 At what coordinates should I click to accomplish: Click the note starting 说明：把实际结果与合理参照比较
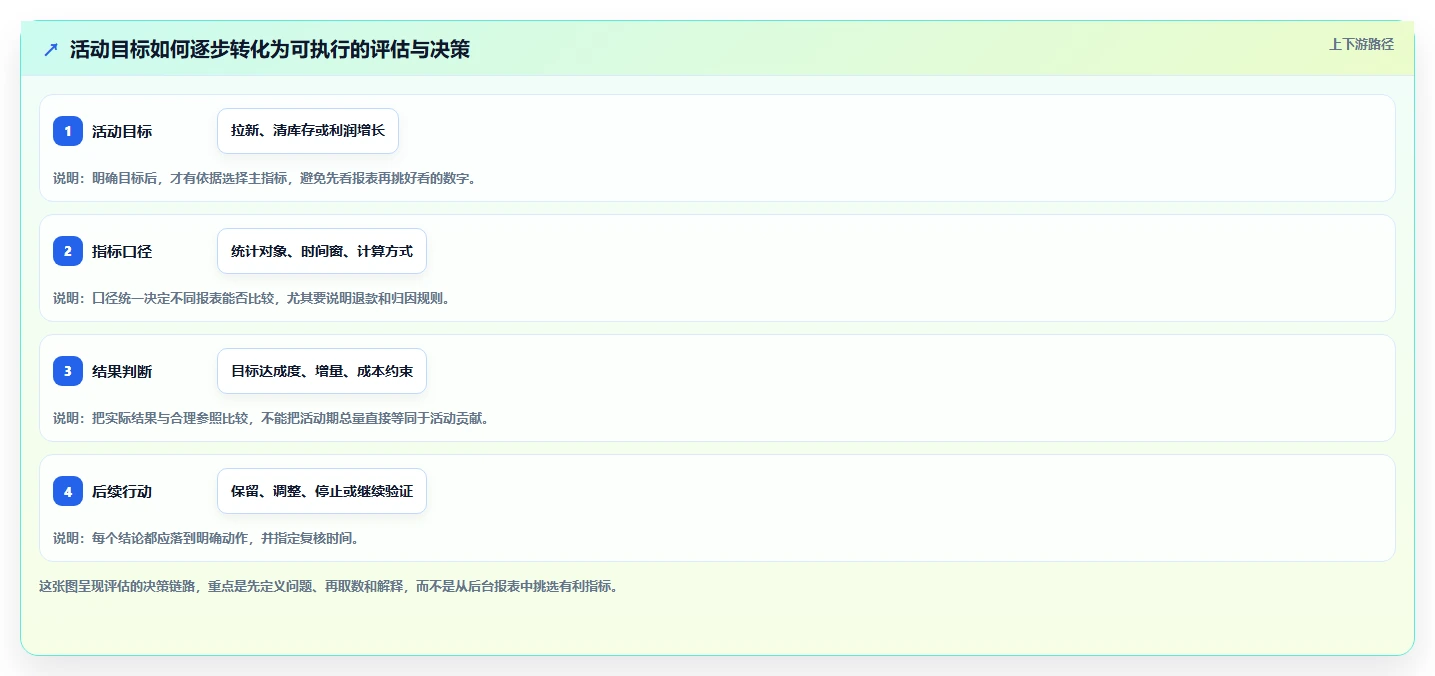pyautogui.click(x=272, y=418)
